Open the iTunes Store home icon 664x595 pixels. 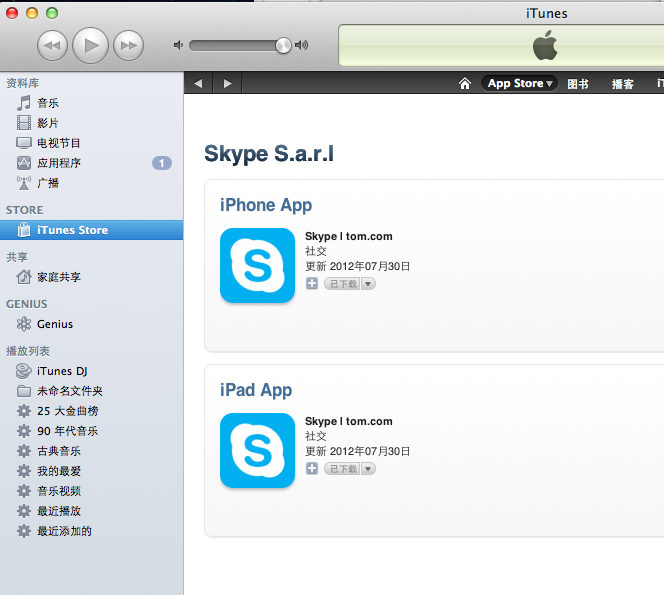click(465, 83)
